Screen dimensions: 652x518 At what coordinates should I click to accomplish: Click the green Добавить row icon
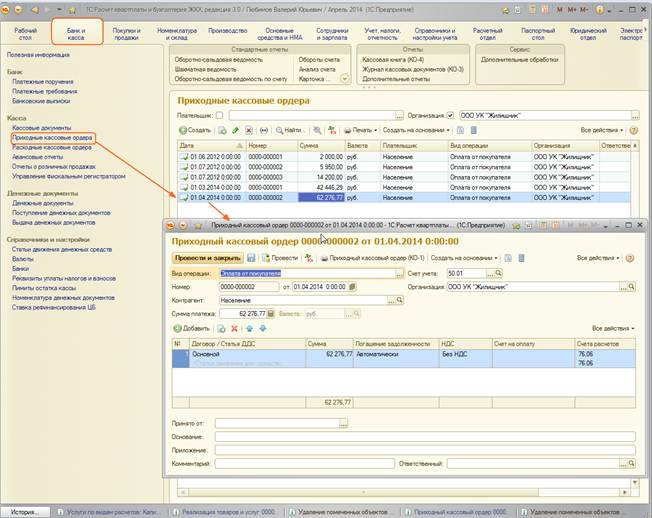178,328
